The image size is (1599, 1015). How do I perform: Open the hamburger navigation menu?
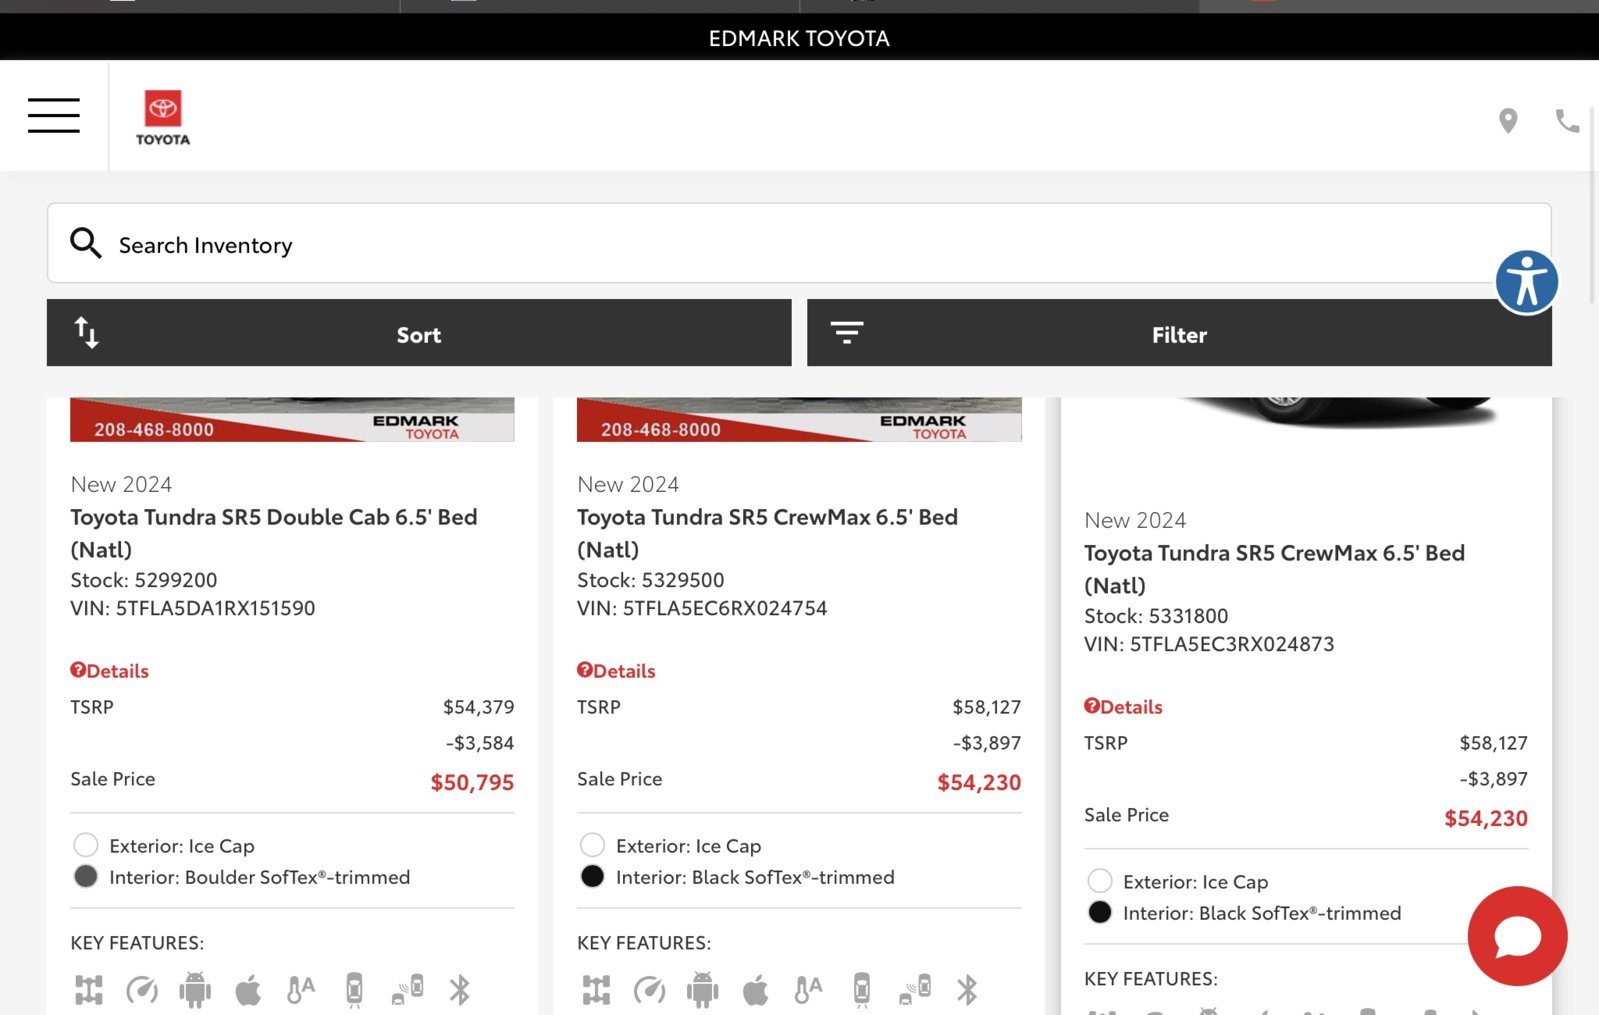[54, 116]
